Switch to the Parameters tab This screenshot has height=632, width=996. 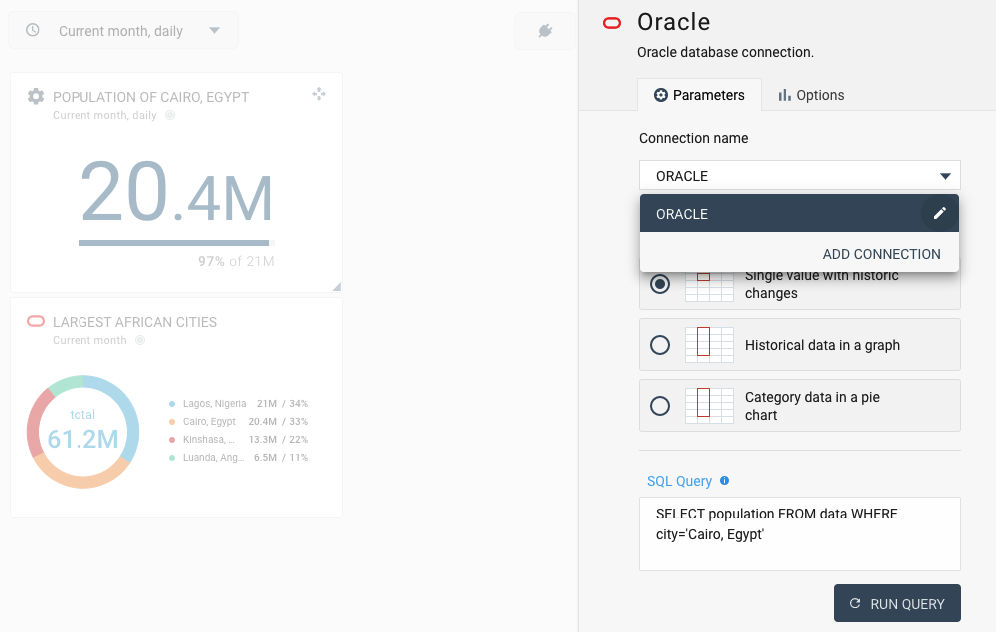pos(699,95)
